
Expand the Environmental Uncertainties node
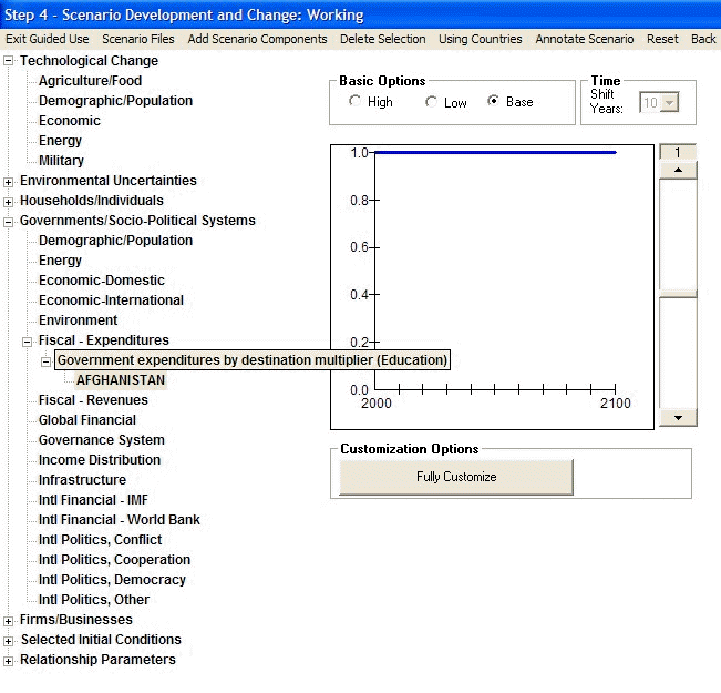9,181
